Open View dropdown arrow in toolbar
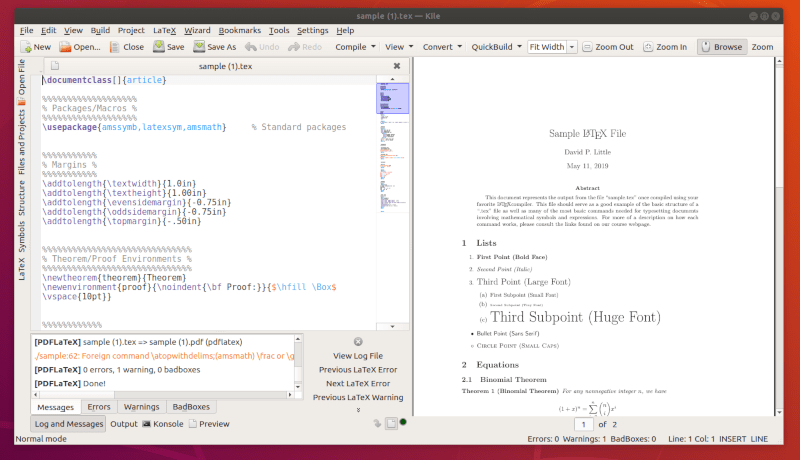The image size is (800, 460). [x=411, y=47]
